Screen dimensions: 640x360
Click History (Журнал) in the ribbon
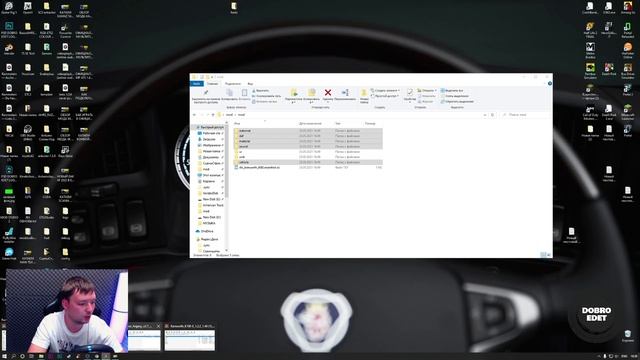point(425,101)
